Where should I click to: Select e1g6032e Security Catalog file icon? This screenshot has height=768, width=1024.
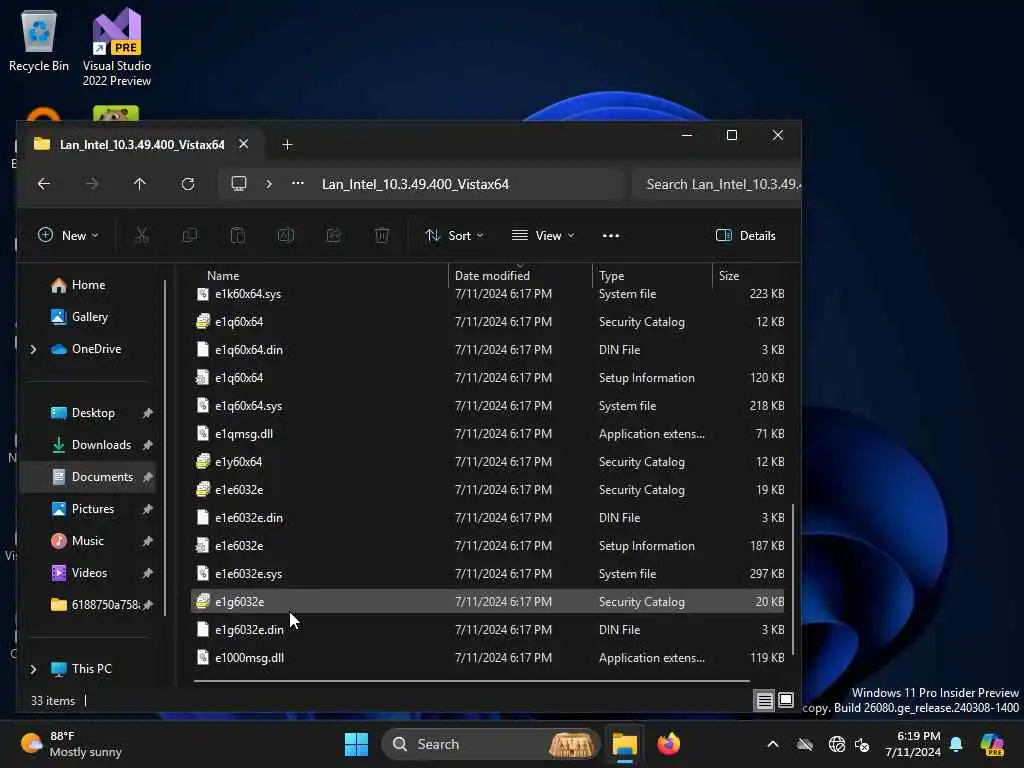(203, 601)
